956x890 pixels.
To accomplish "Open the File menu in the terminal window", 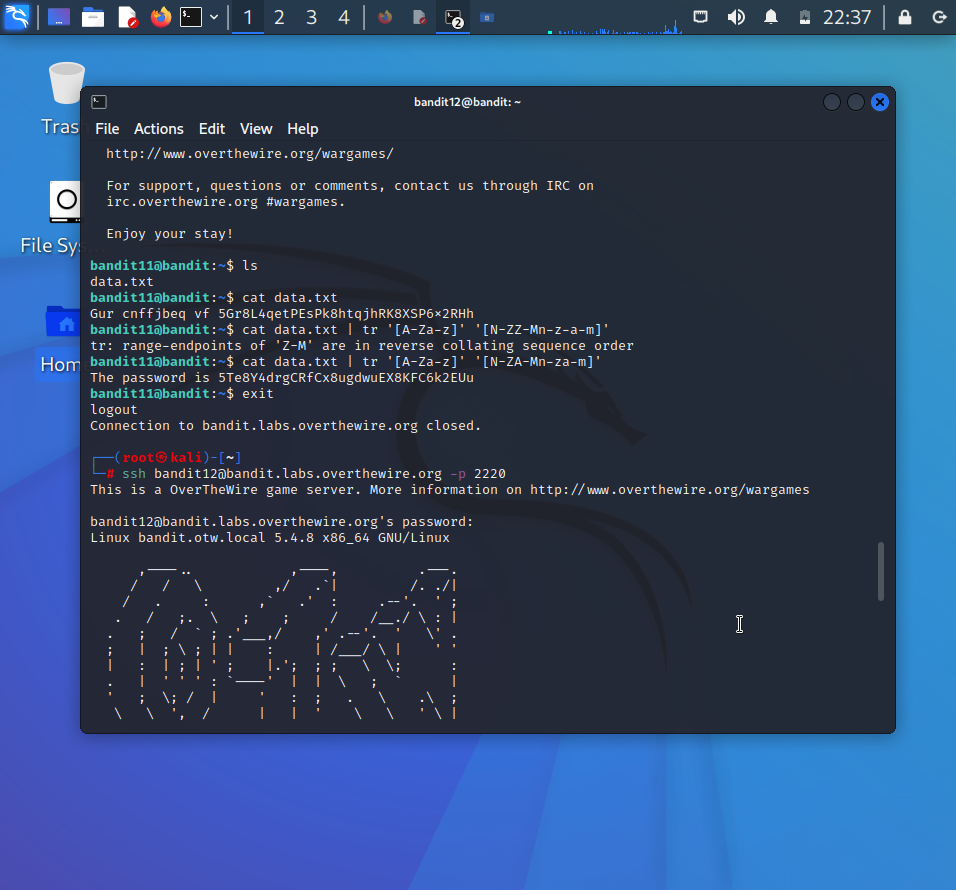I will 106,128.
